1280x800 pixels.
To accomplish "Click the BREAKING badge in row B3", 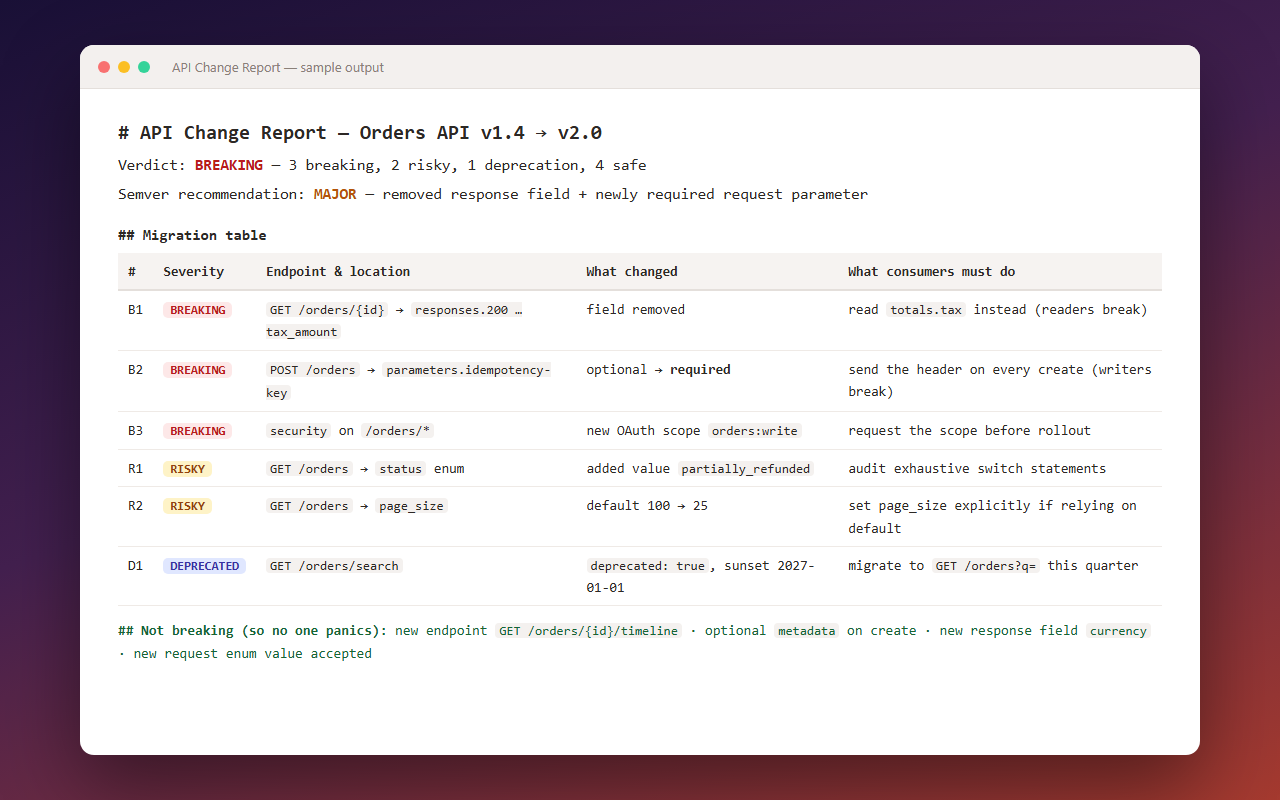I will pos(198,431).
